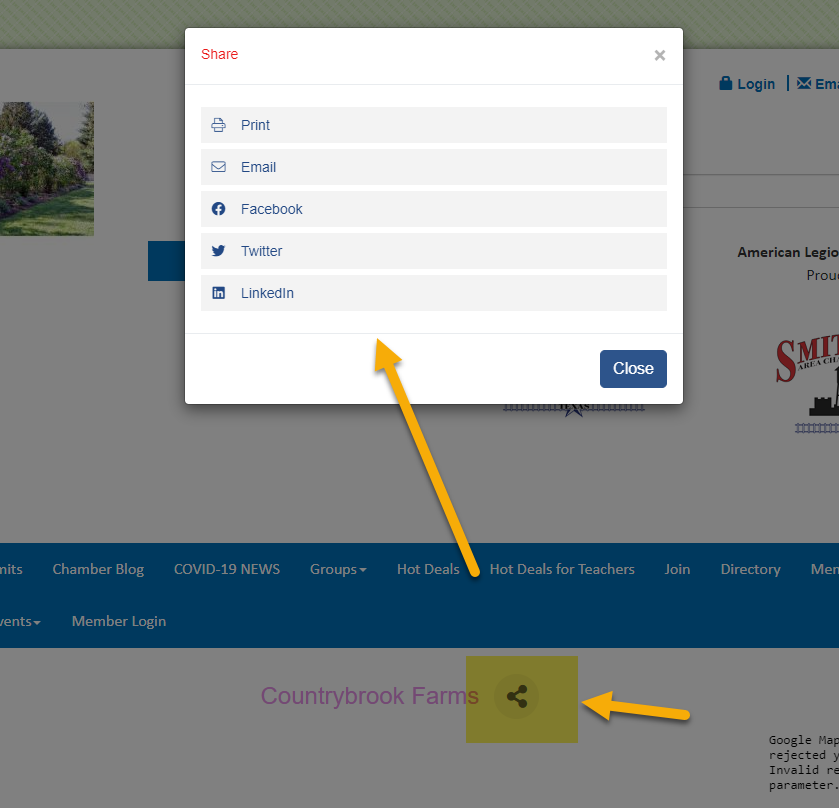Viewport: 839px width, 808px height.
Task: Open the Join menu item
Action: (677, 569)
